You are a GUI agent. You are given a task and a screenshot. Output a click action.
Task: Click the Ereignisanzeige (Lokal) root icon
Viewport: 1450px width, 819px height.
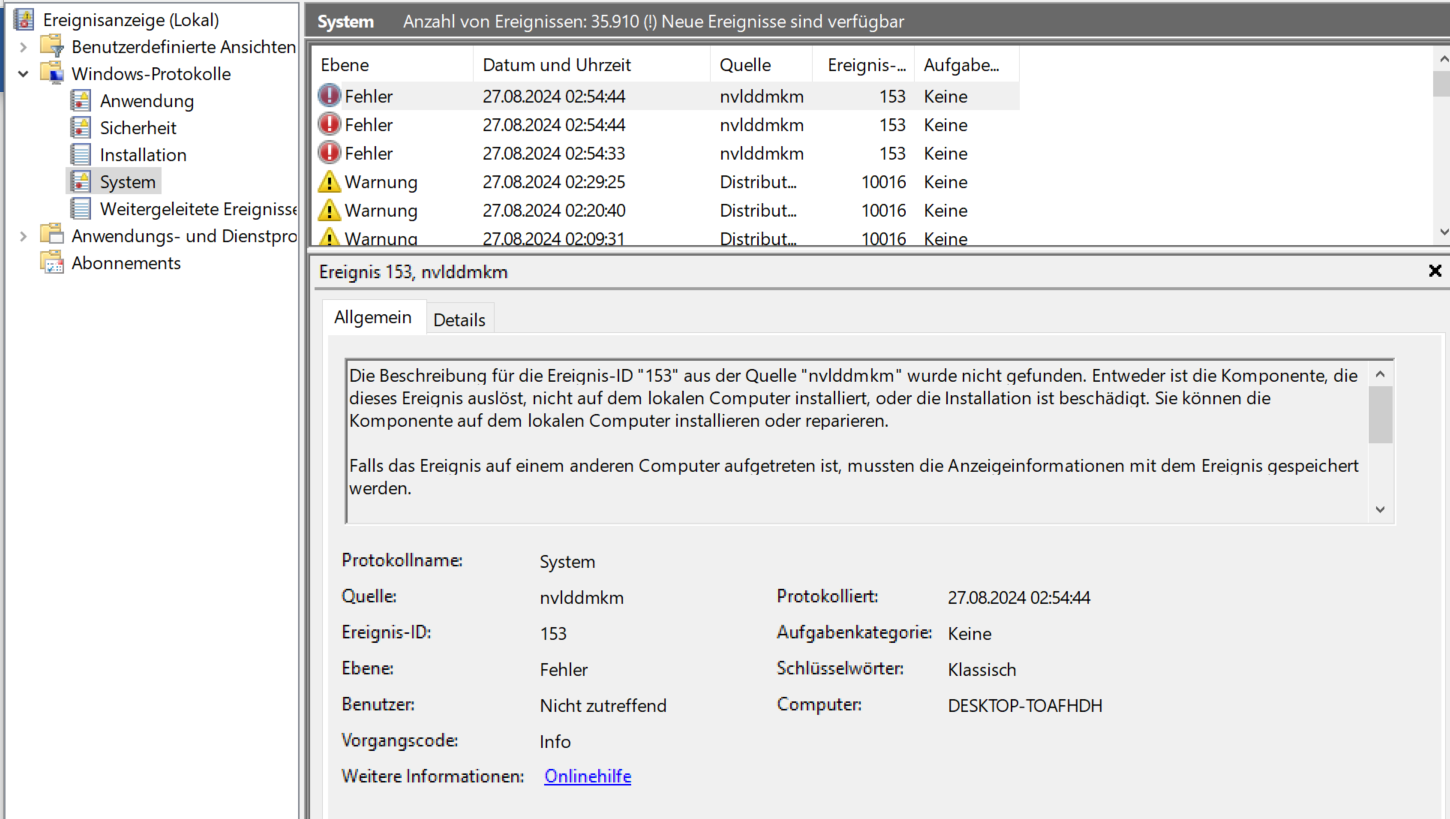[24, 20]
